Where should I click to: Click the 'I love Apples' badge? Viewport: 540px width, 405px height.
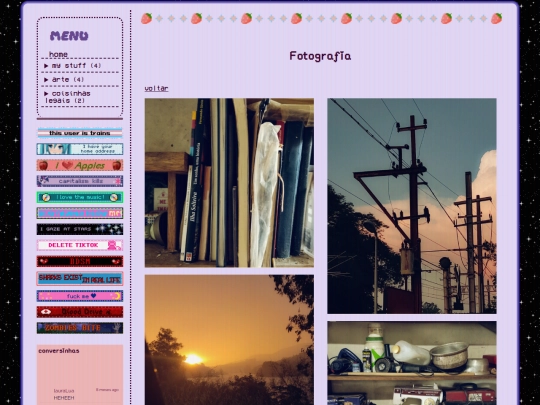pos(80,165)
